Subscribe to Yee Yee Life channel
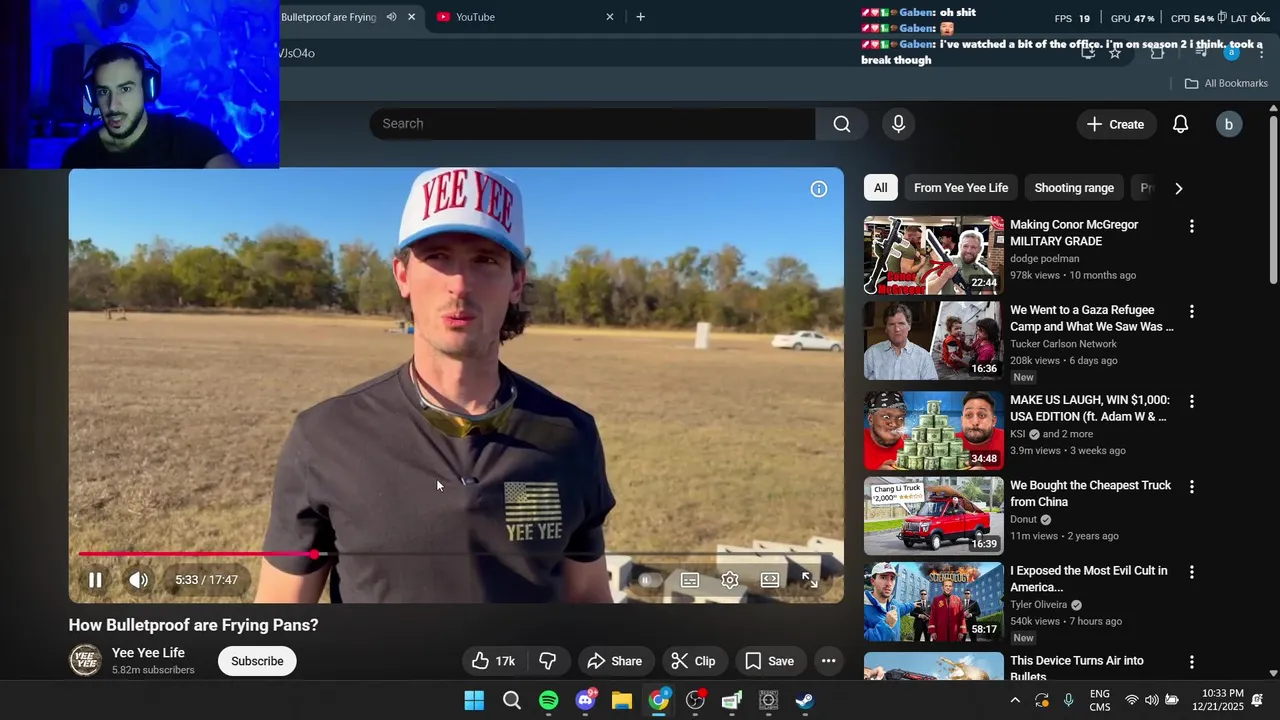Viewport: 1280px width, 720px height. pos(257,661)
